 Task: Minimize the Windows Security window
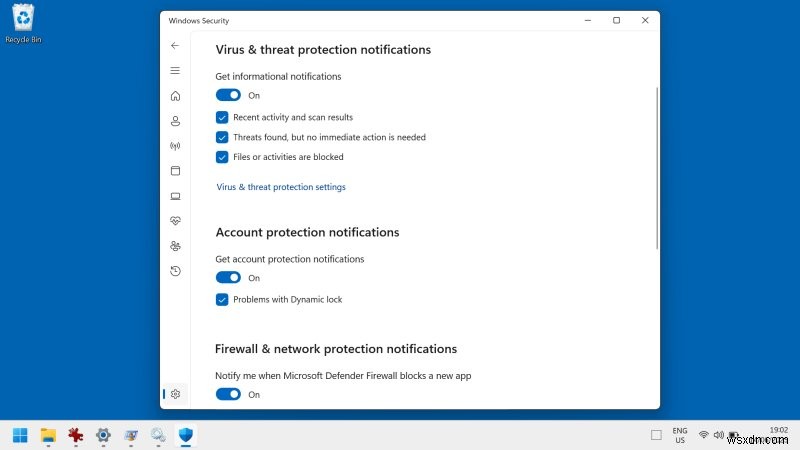click(588, 20)
